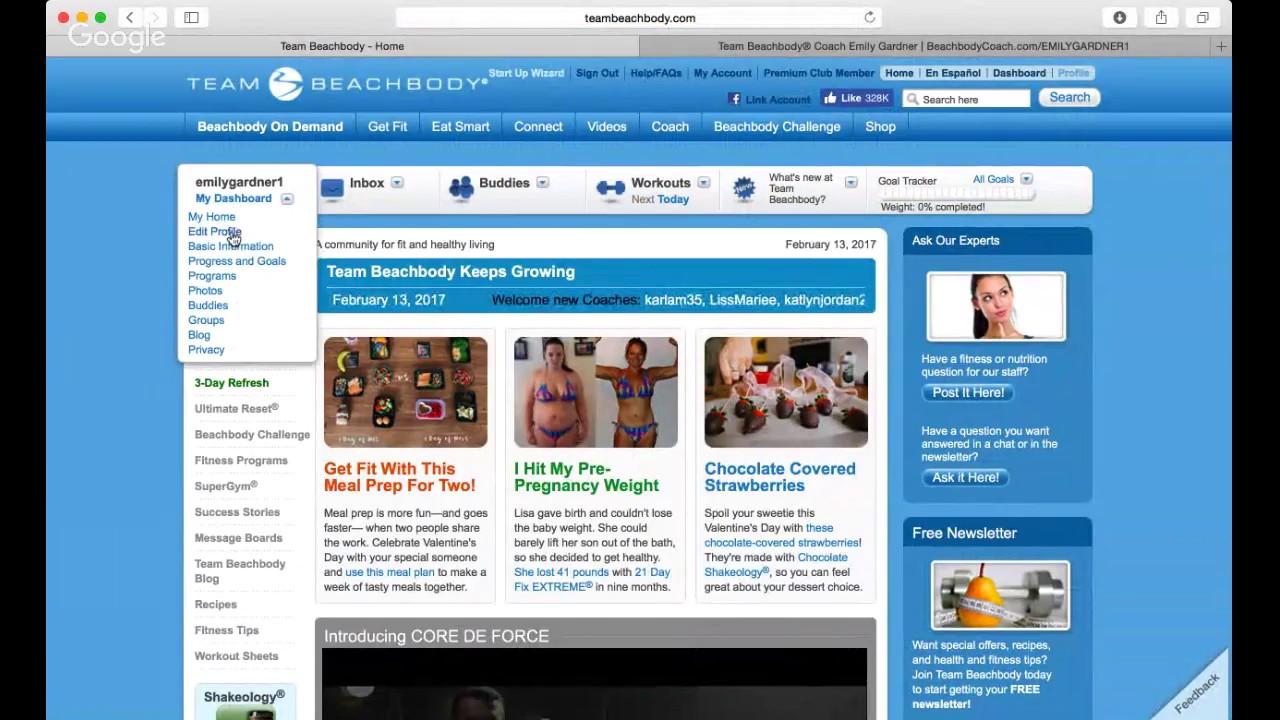The height and width of the screenshot is (720, 1280).
Task: Click the Inbox envelope icon
Action: [332, 187]
